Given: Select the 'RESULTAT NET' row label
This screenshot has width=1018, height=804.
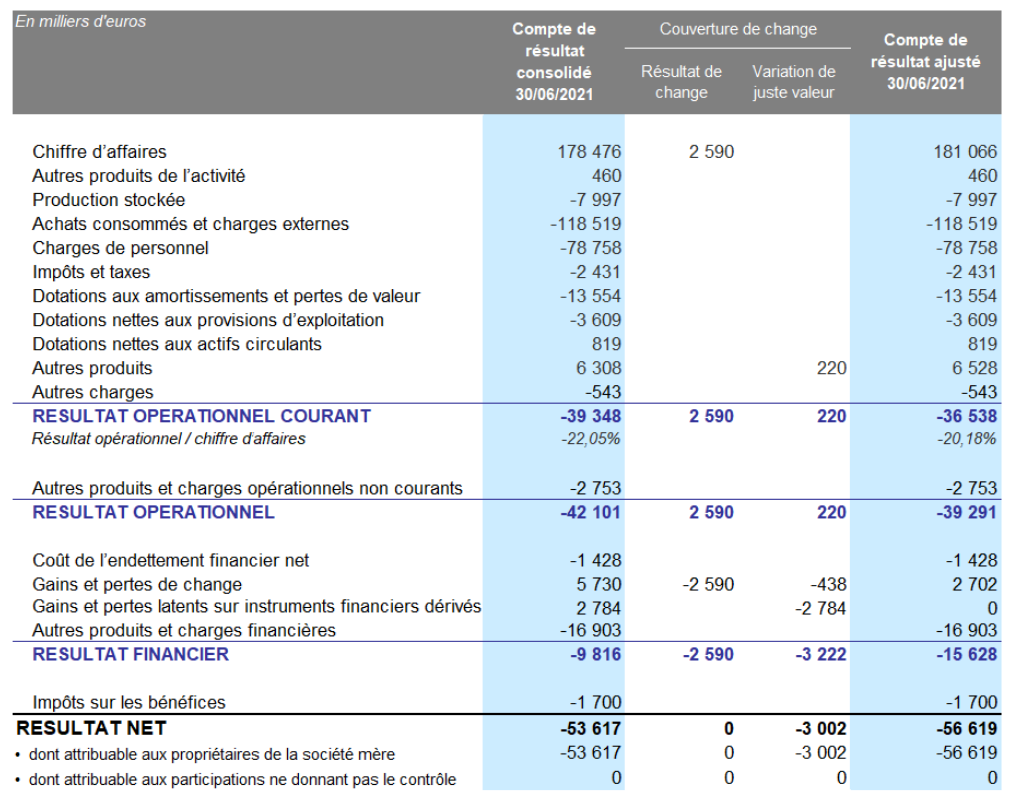Looking at the screenshot, I should [x=91, y=727].
